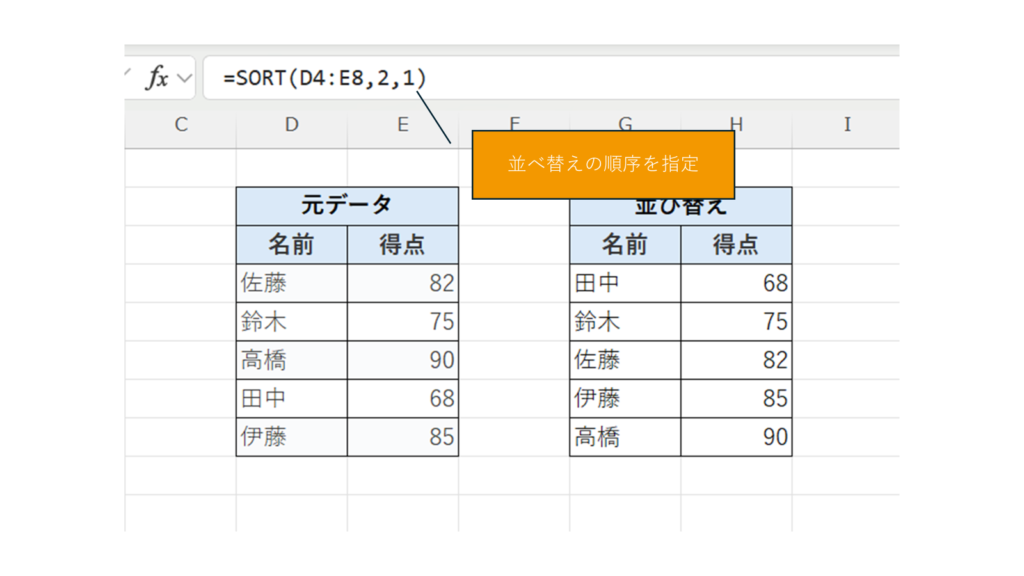Screen dimensions: 1024x576
Task: Select the 佐藤 cell in 元データ table
Action: 291,283
